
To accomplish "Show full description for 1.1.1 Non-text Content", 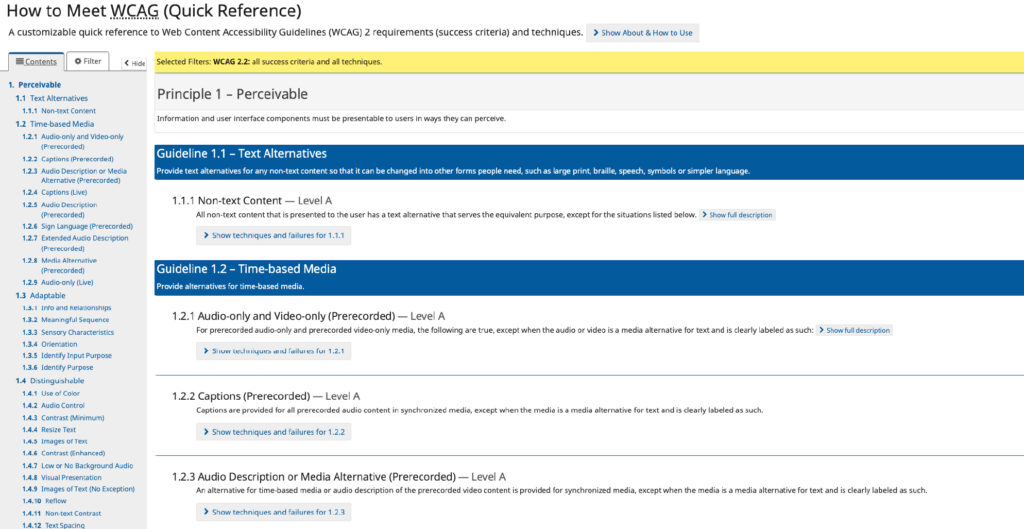I will 737,215.
